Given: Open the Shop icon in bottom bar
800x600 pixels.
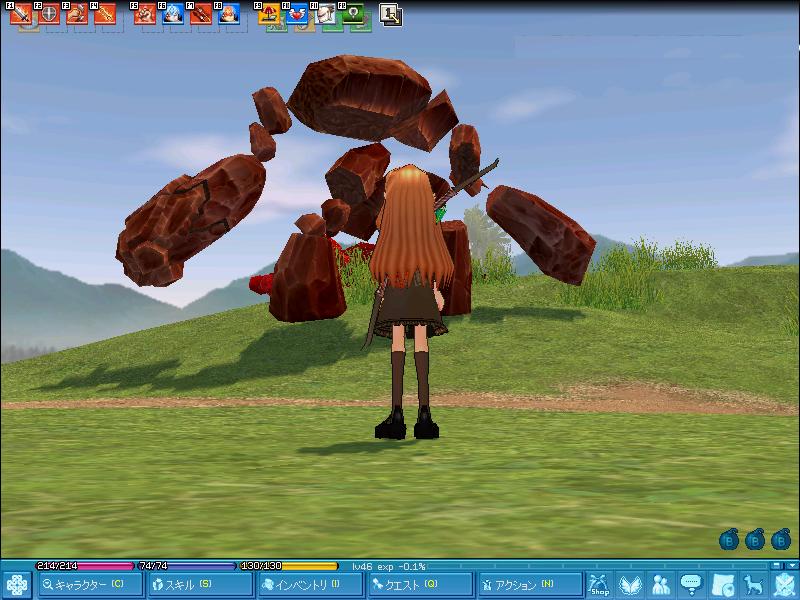Looking at the screenshot, I should tap(599, 584).
